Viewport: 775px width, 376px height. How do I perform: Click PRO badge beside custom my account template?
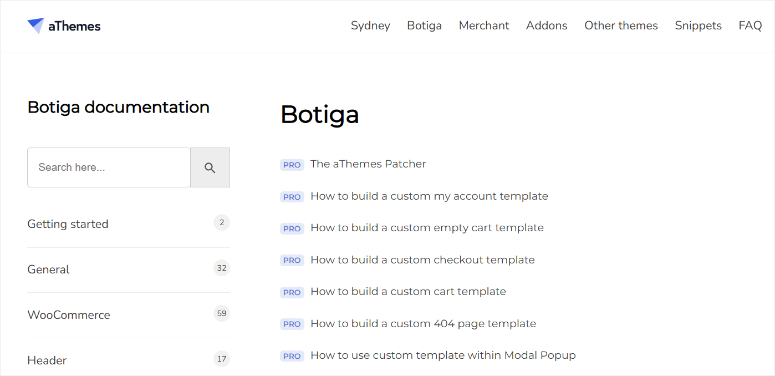[x=292, y=197]
